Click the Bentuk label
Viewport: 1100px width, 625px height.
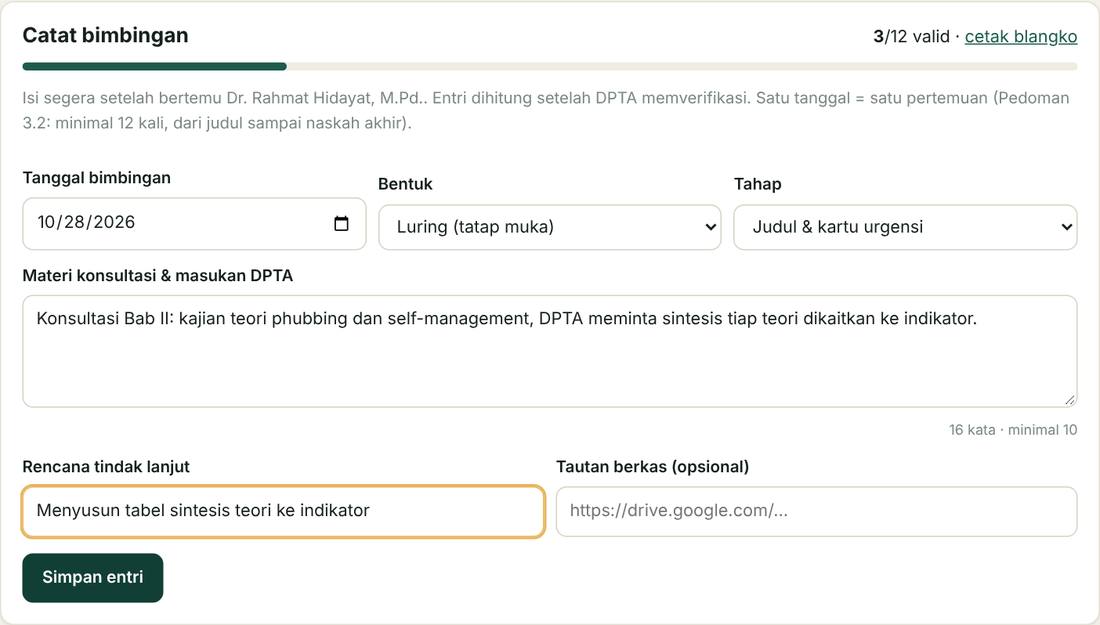(x=405, y=184)
